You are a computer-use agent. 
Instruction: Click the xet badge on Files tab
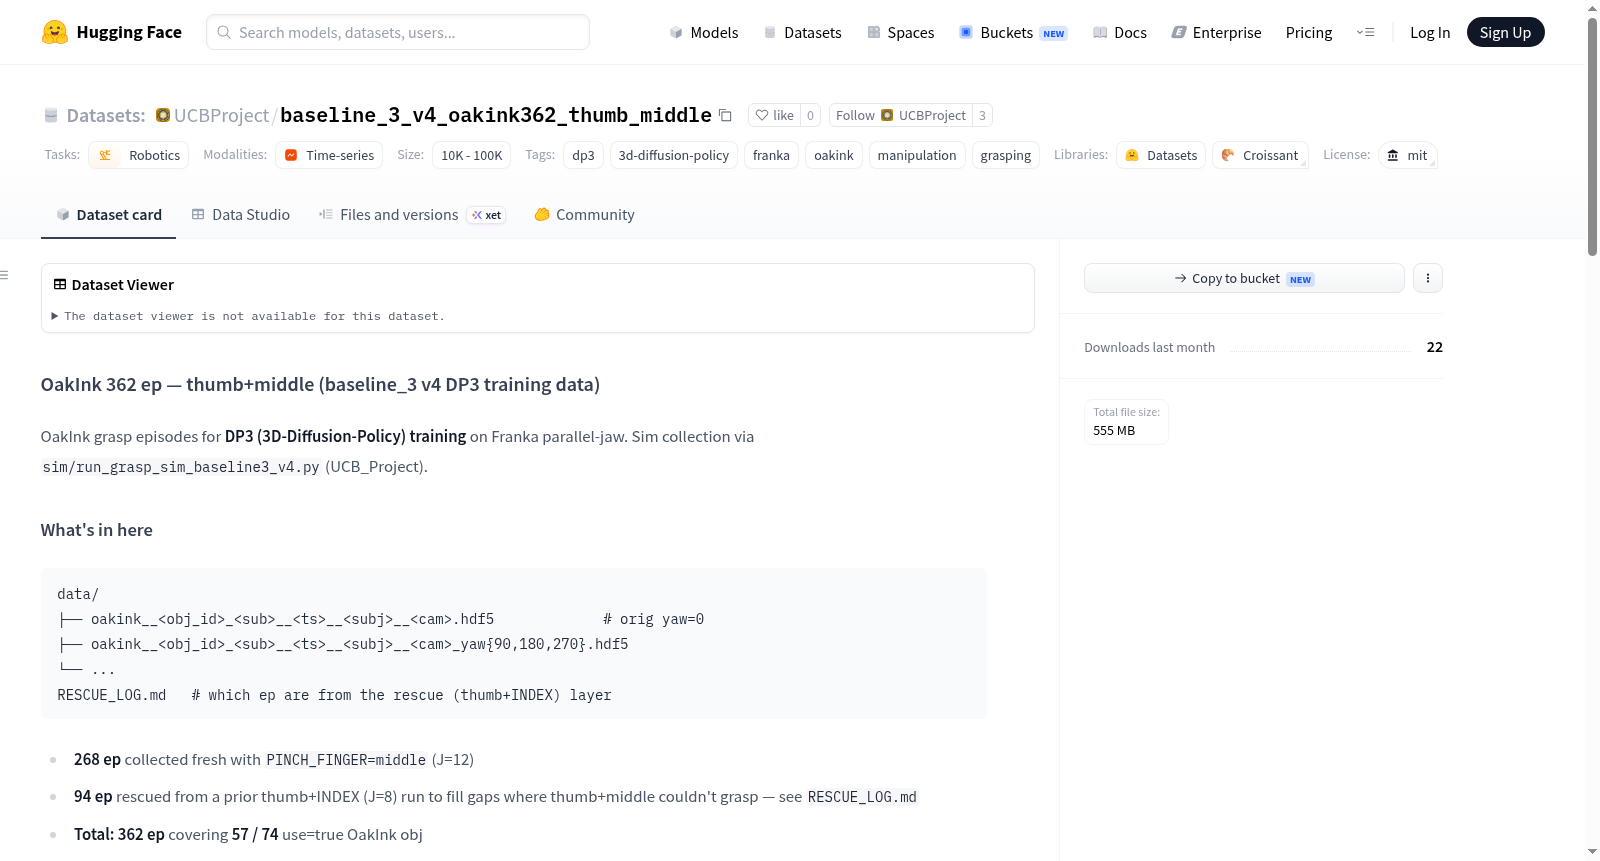487,215
